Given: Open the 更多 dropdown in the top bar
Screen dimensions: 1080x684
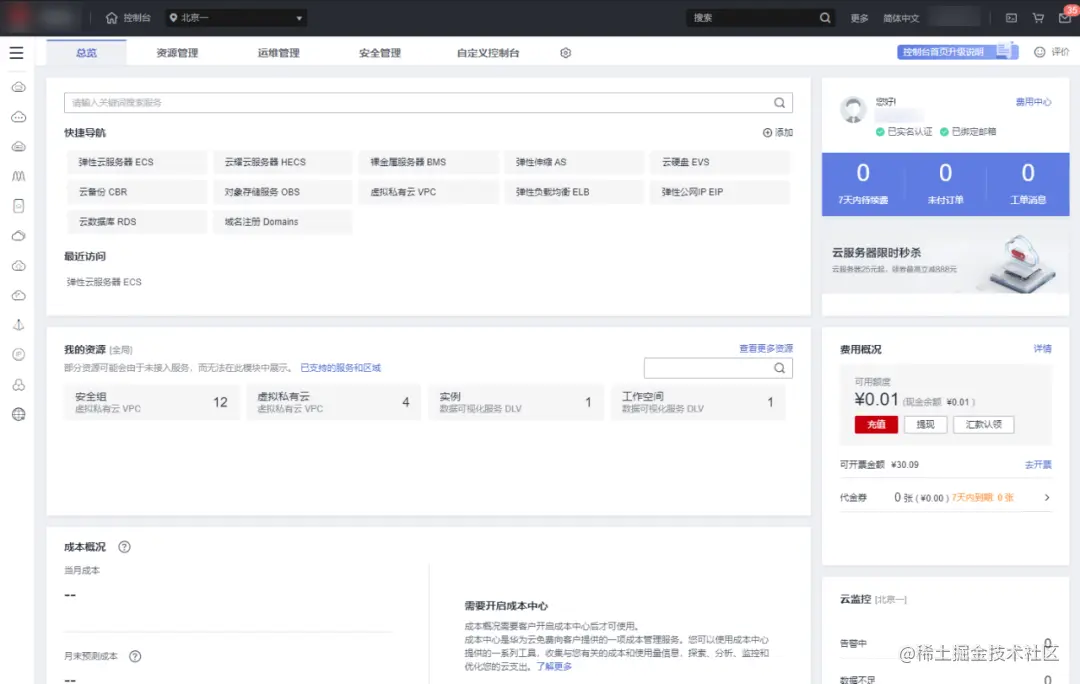Looking at the screenshot, I should coord(858,17).
